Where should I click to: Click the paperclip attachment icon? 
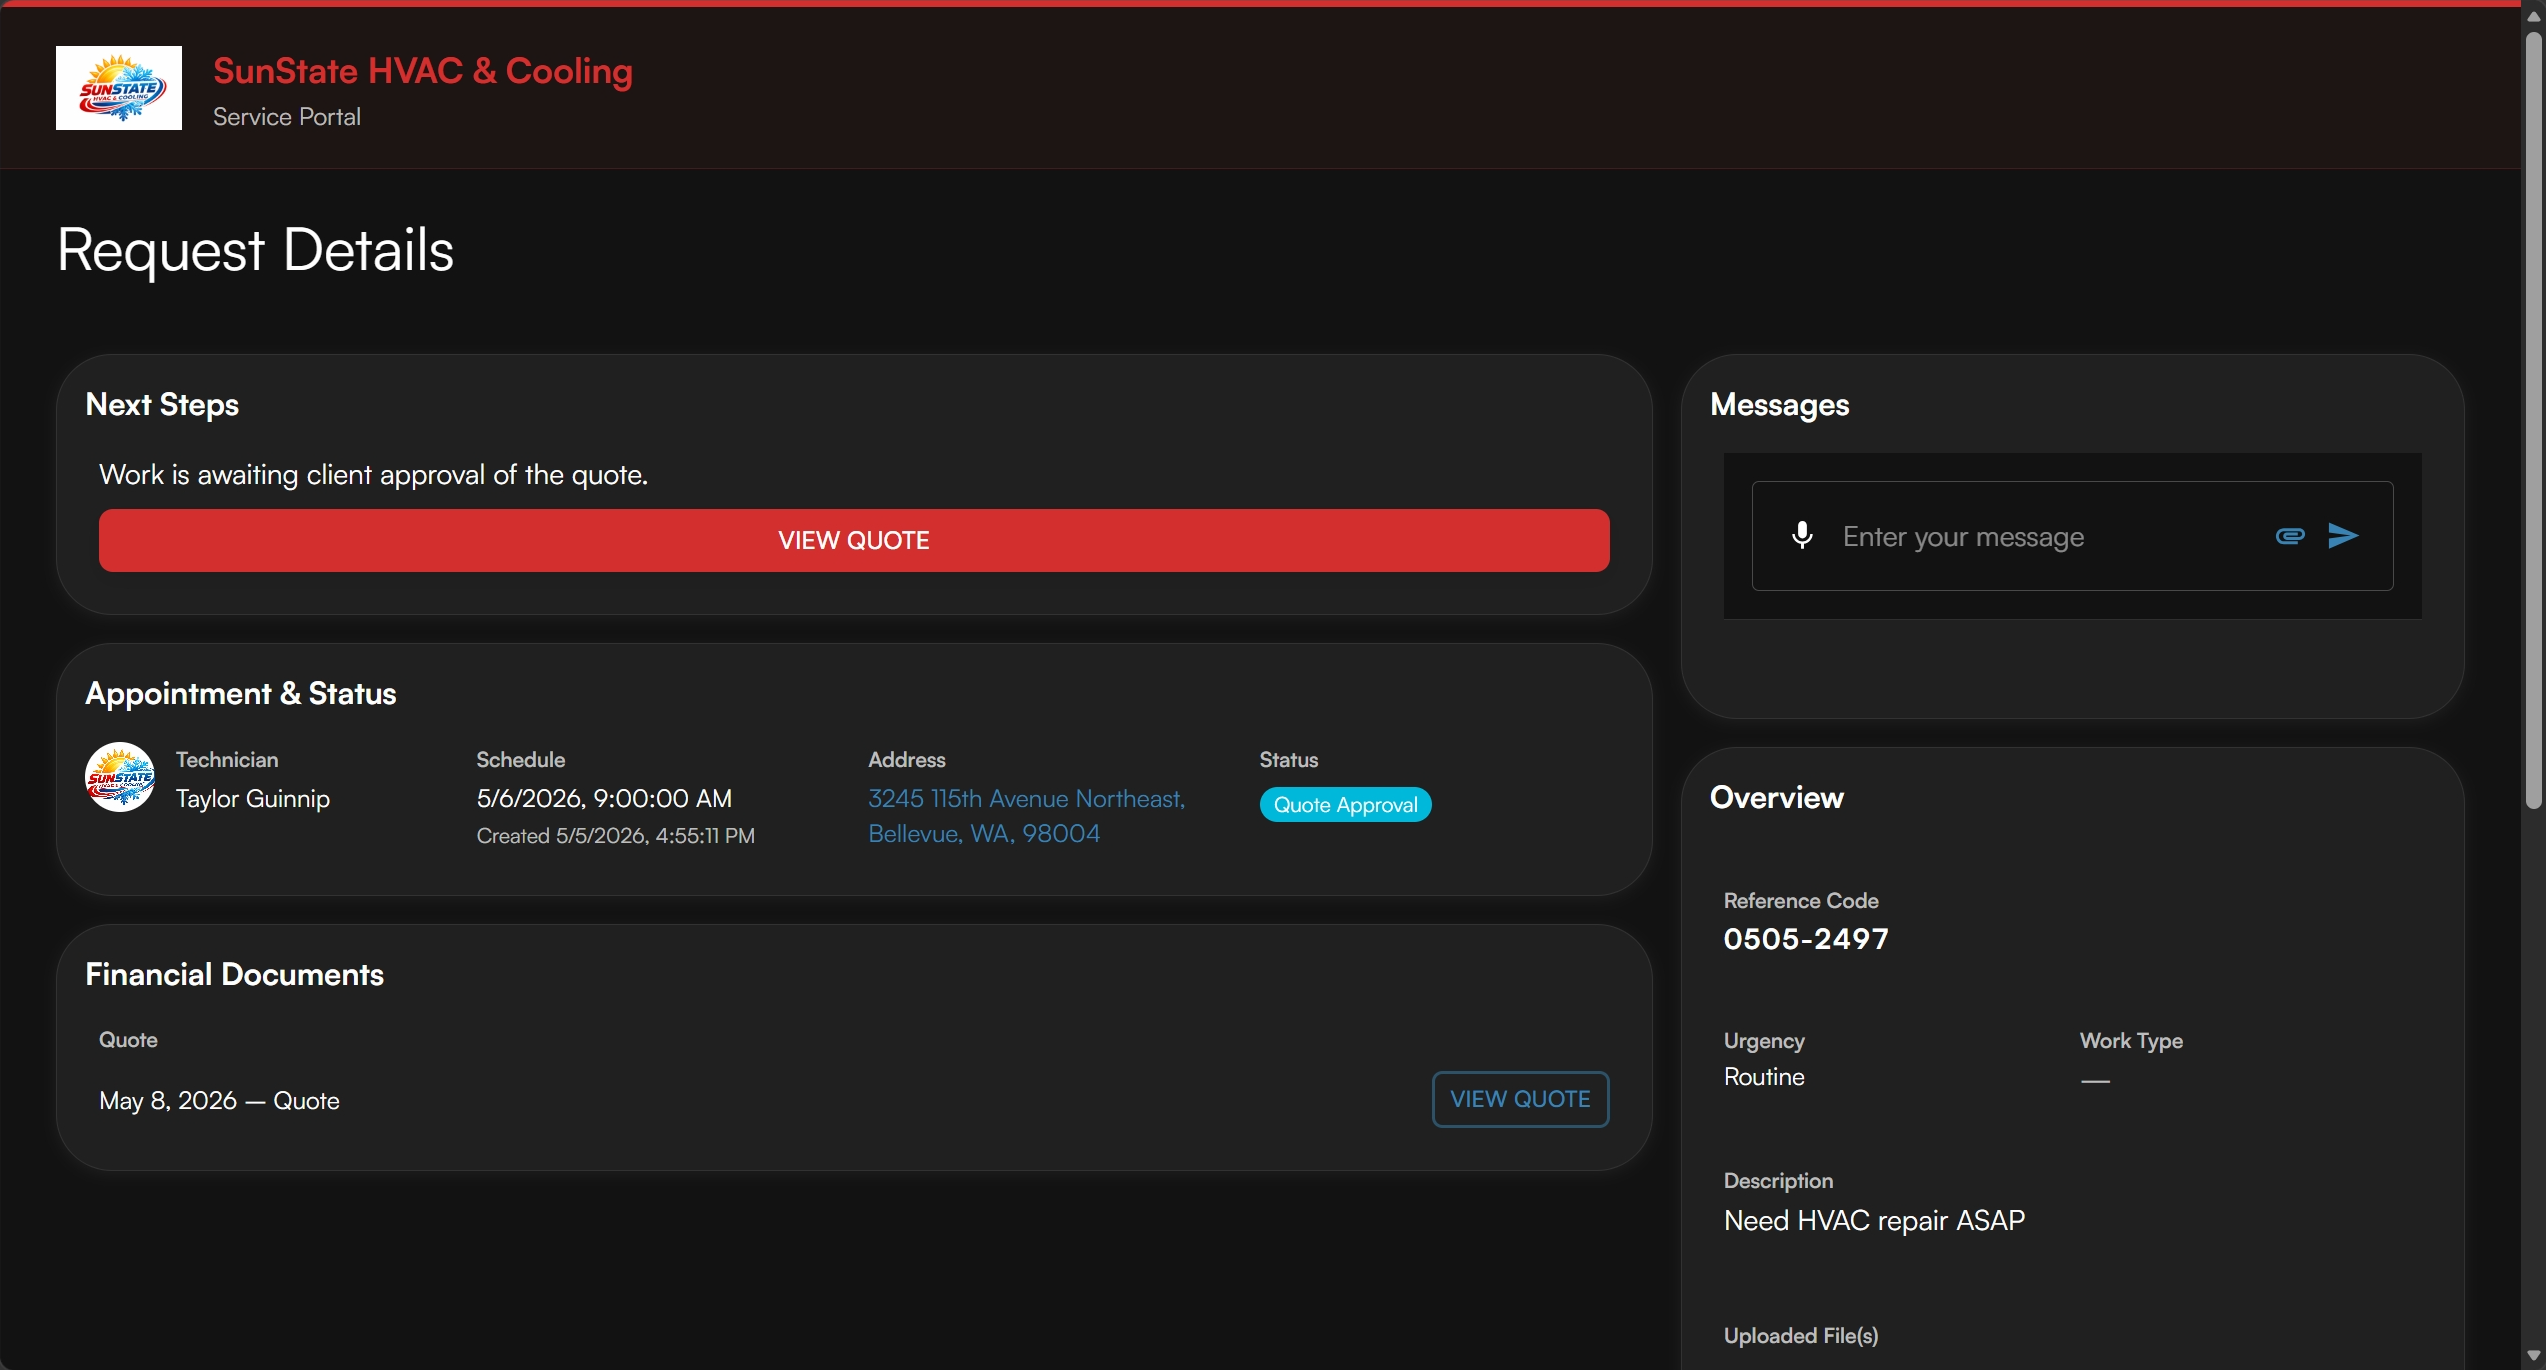pos(2290,536)
